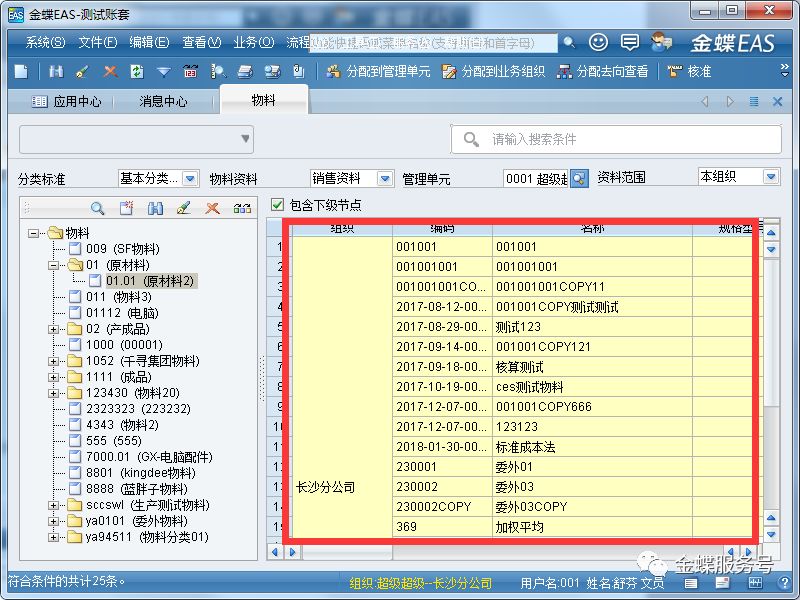800x600 pixels.
Task: Click the attachment clipboard icon in toolbar
Action: pos(299,71)
